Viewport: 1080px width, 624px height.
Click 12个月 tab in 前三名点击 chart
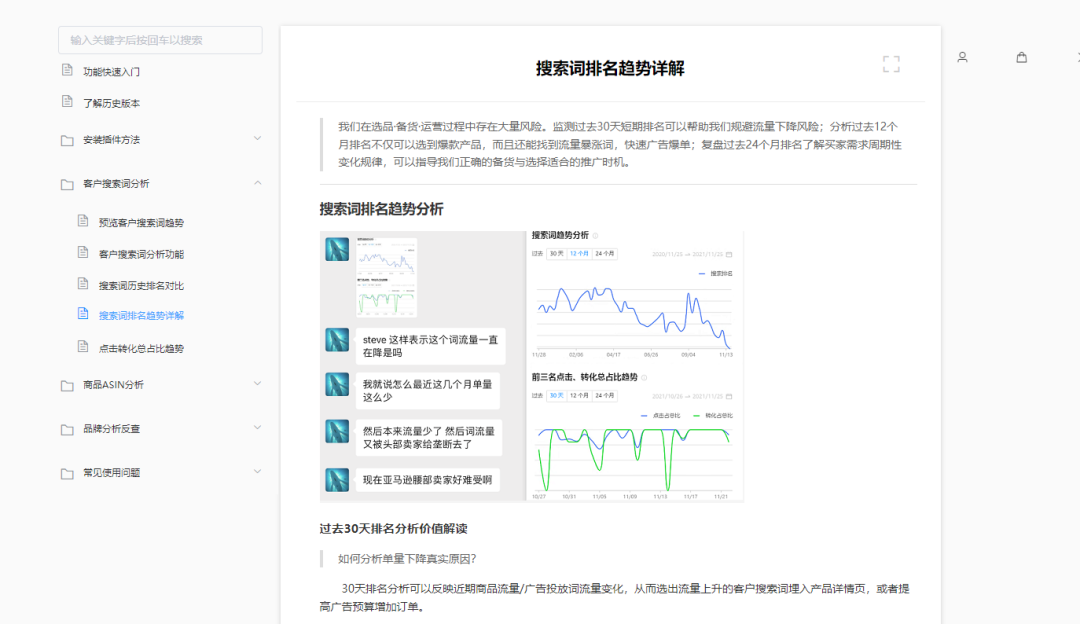point(579,395)
